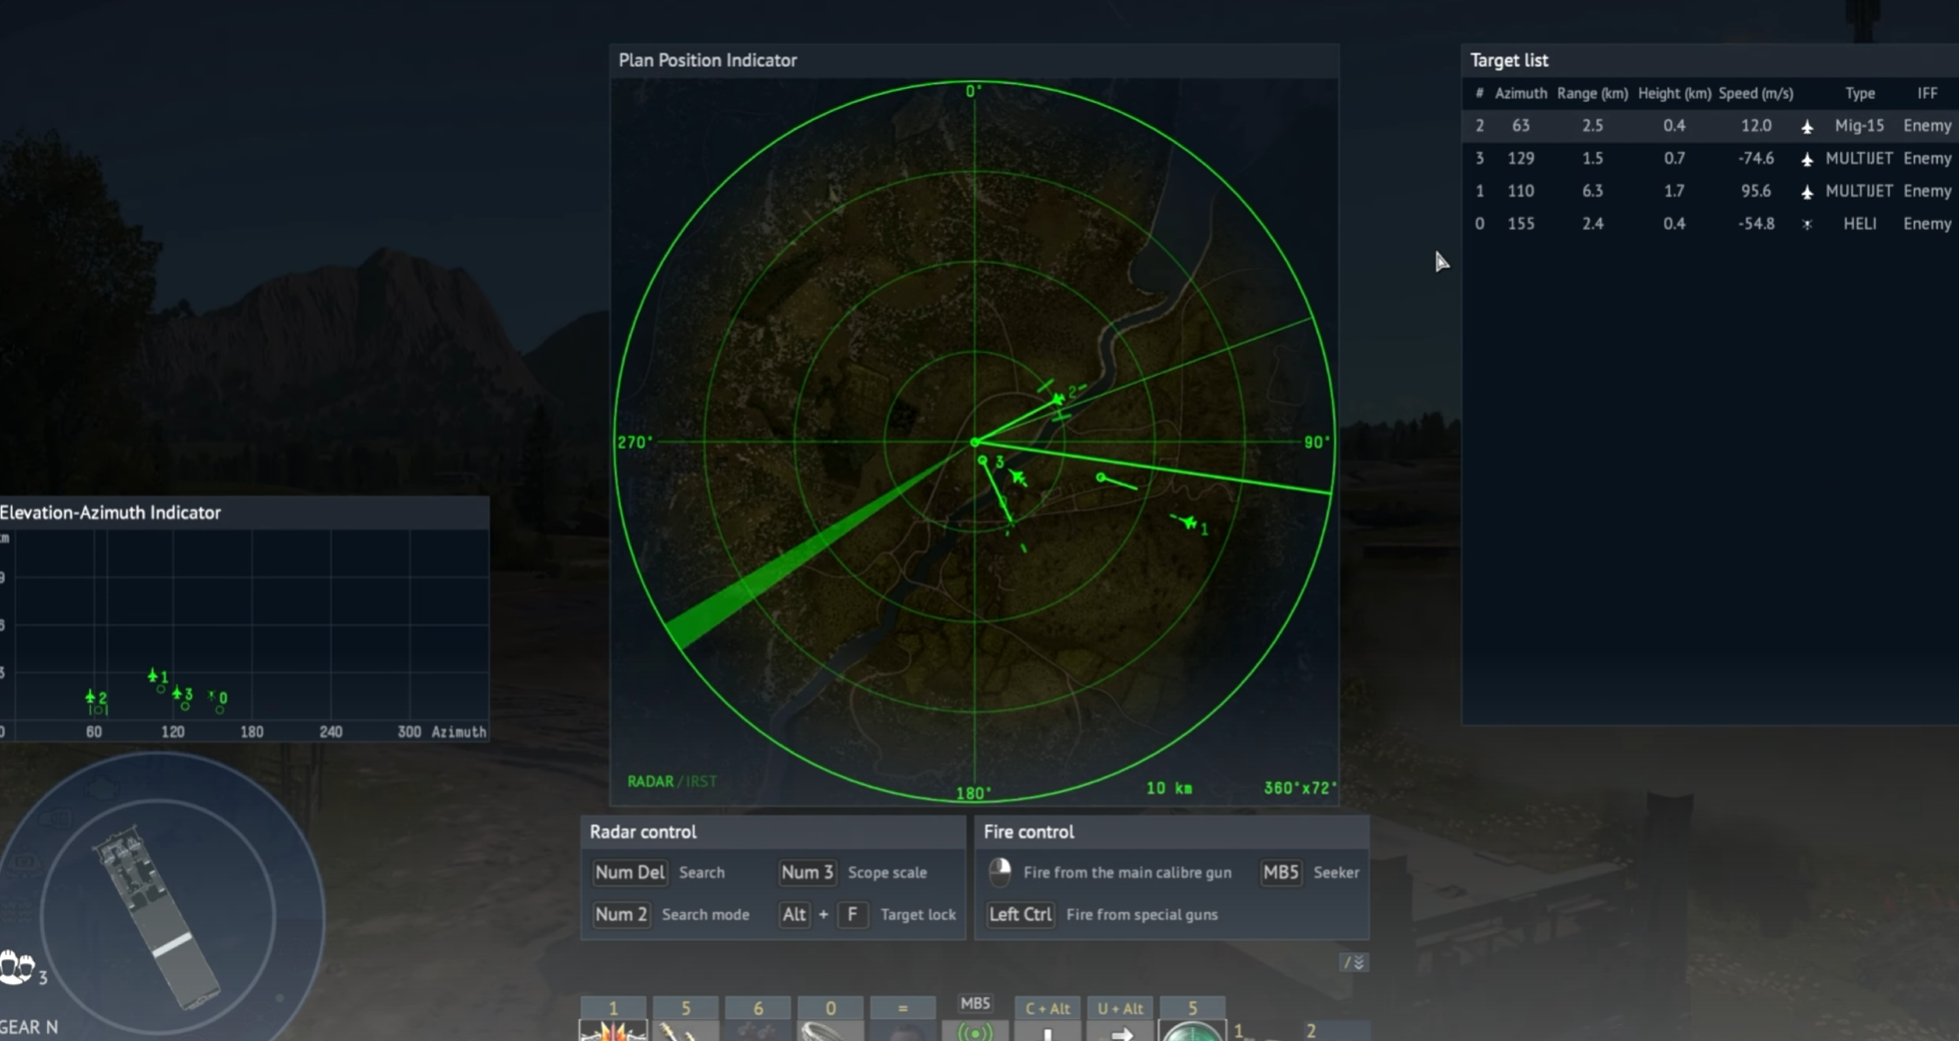Activate the explosion icon in action slot 1

pos(613,1031)
